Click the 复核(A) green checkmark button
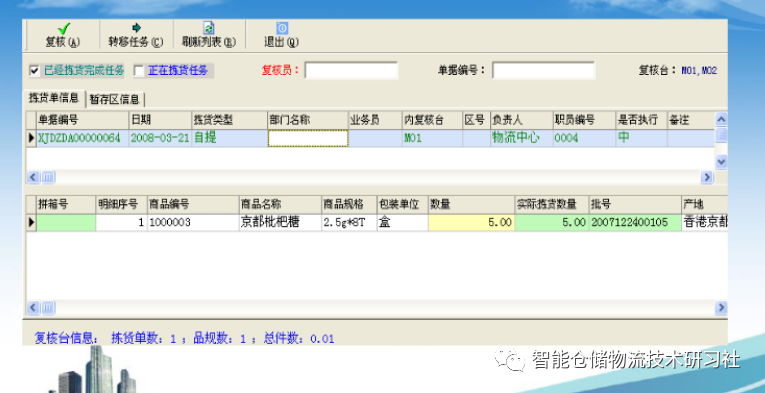This screenshot has width=765, height=393. point(62,35)
